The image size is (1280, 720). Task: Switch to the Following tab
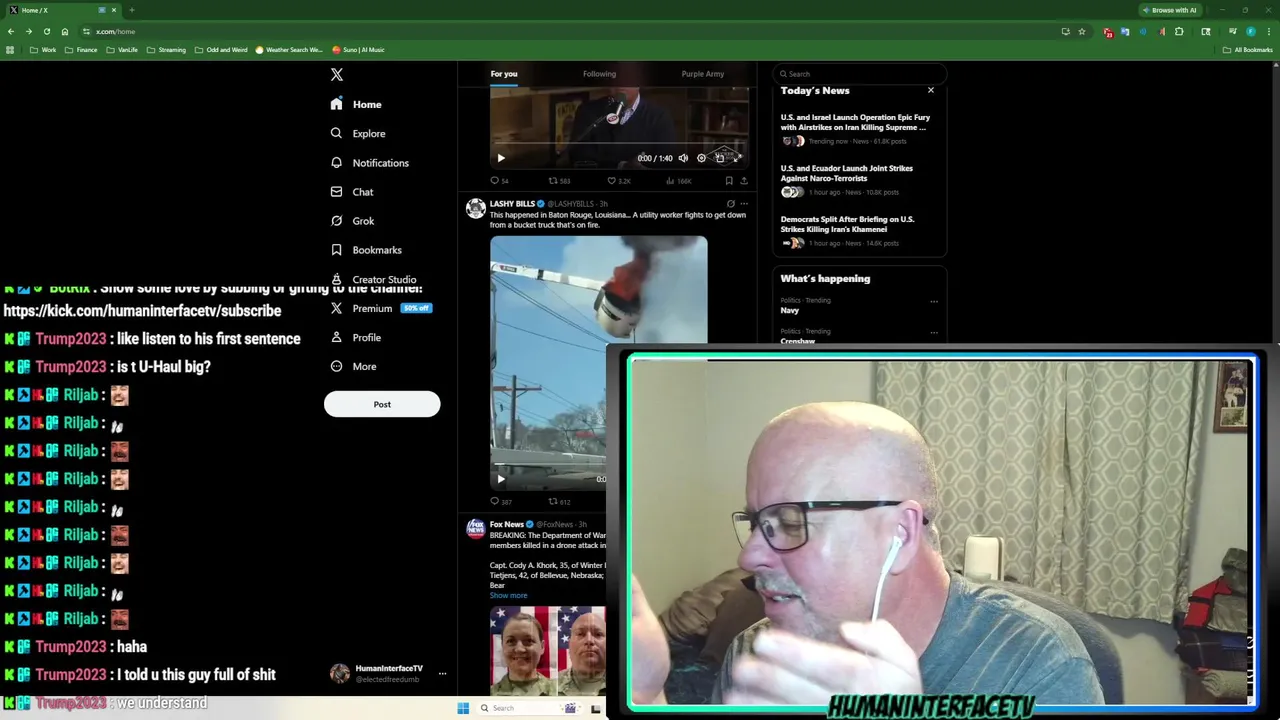pos(599,74)
